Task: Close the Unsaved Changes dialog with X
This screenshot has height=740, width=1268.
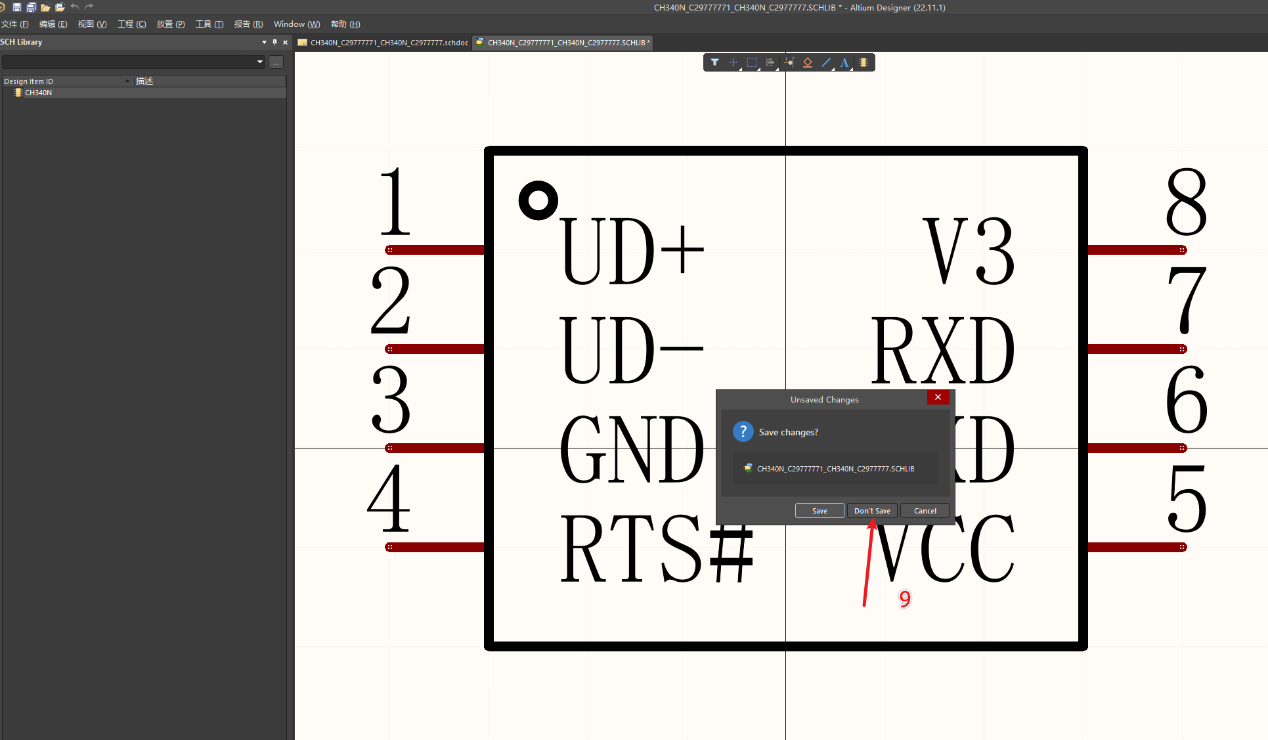Action: pyautogui.click(x=938, y=397)
